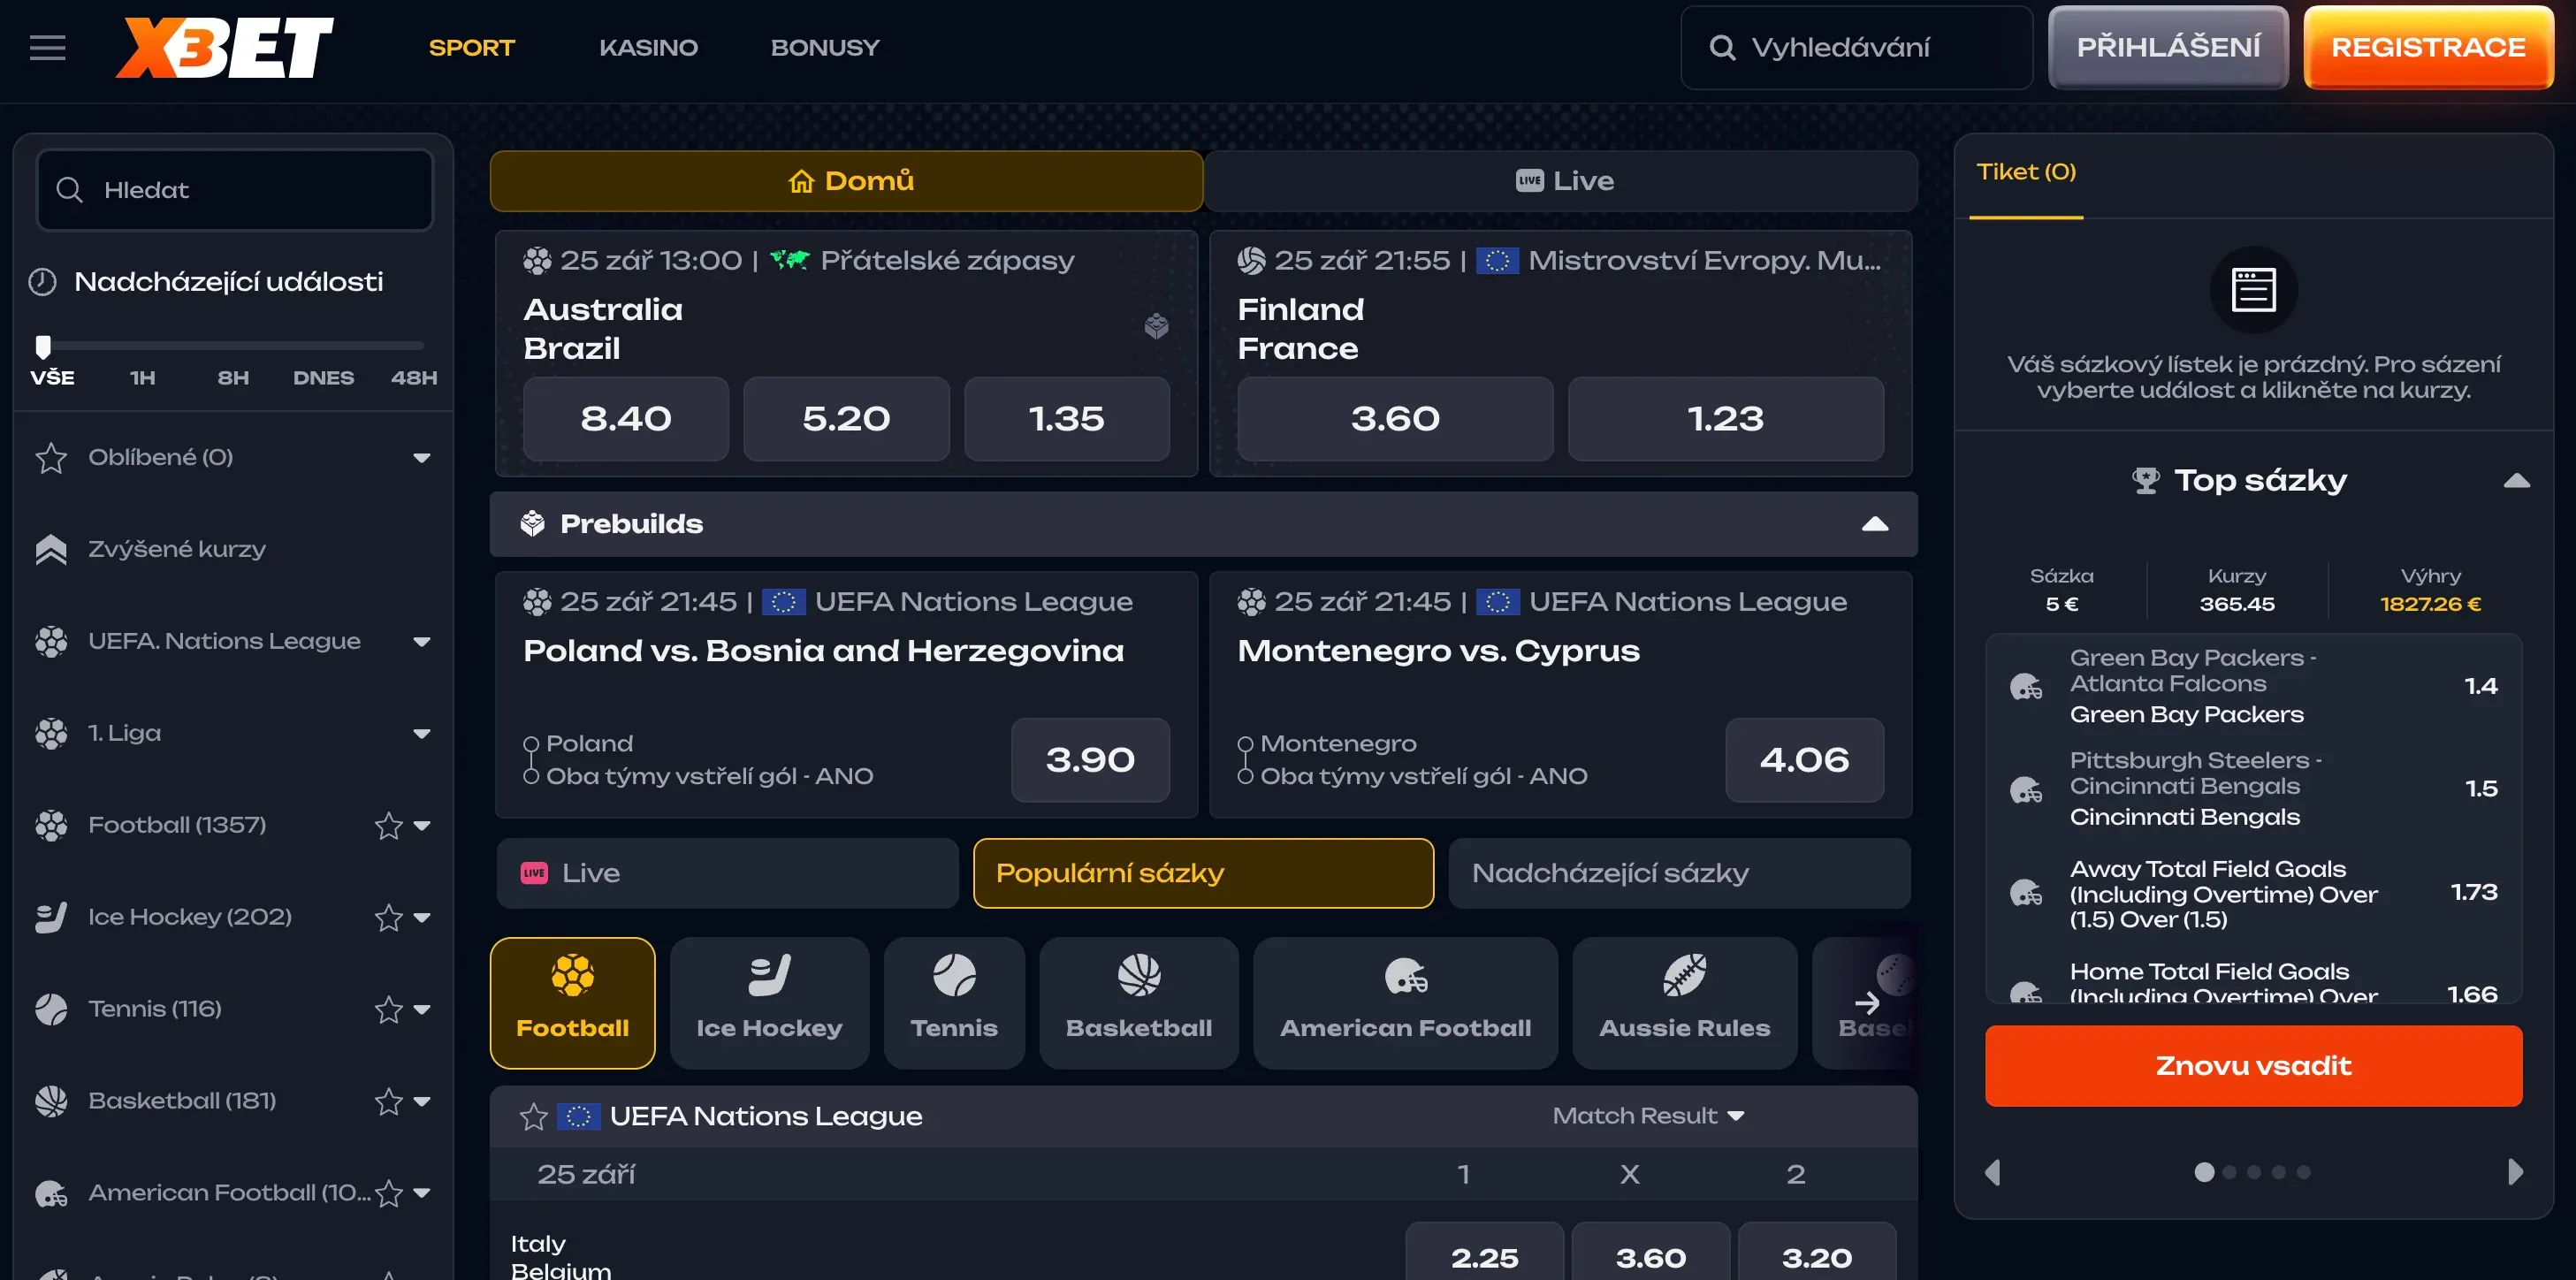2576x1280 pixels.
Task: Pick the 1.23 odds for France
Action: pyautogui.click(x=1725, y=419)
